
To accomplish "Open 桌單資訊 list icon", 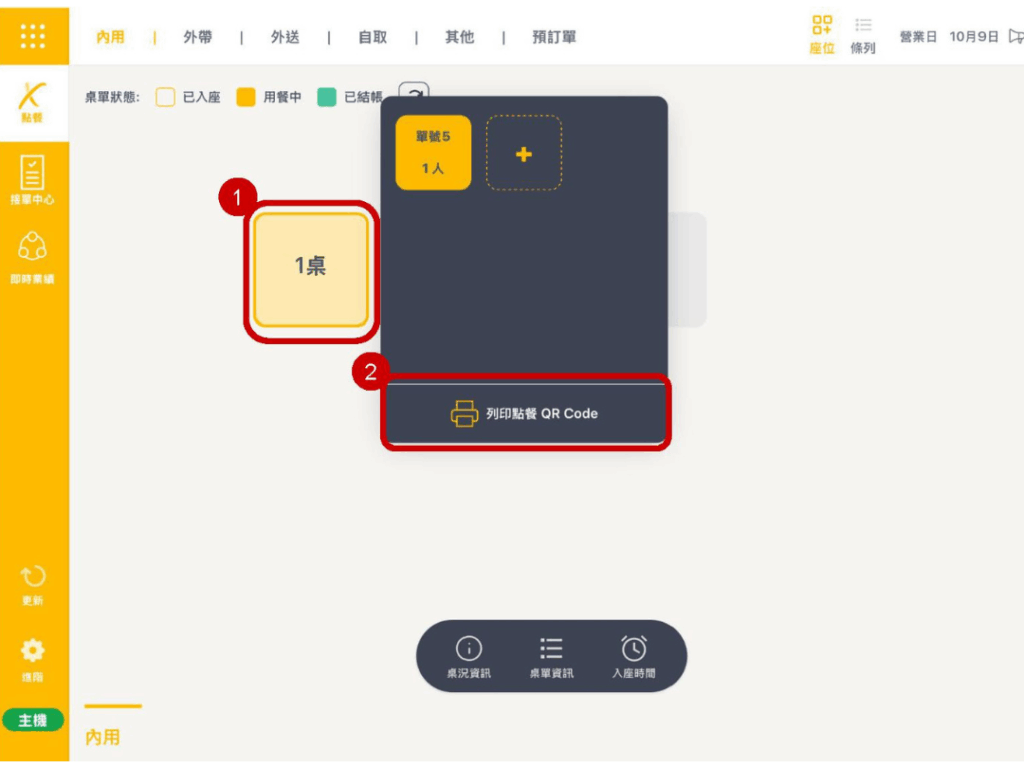I will tap(551, 657).
